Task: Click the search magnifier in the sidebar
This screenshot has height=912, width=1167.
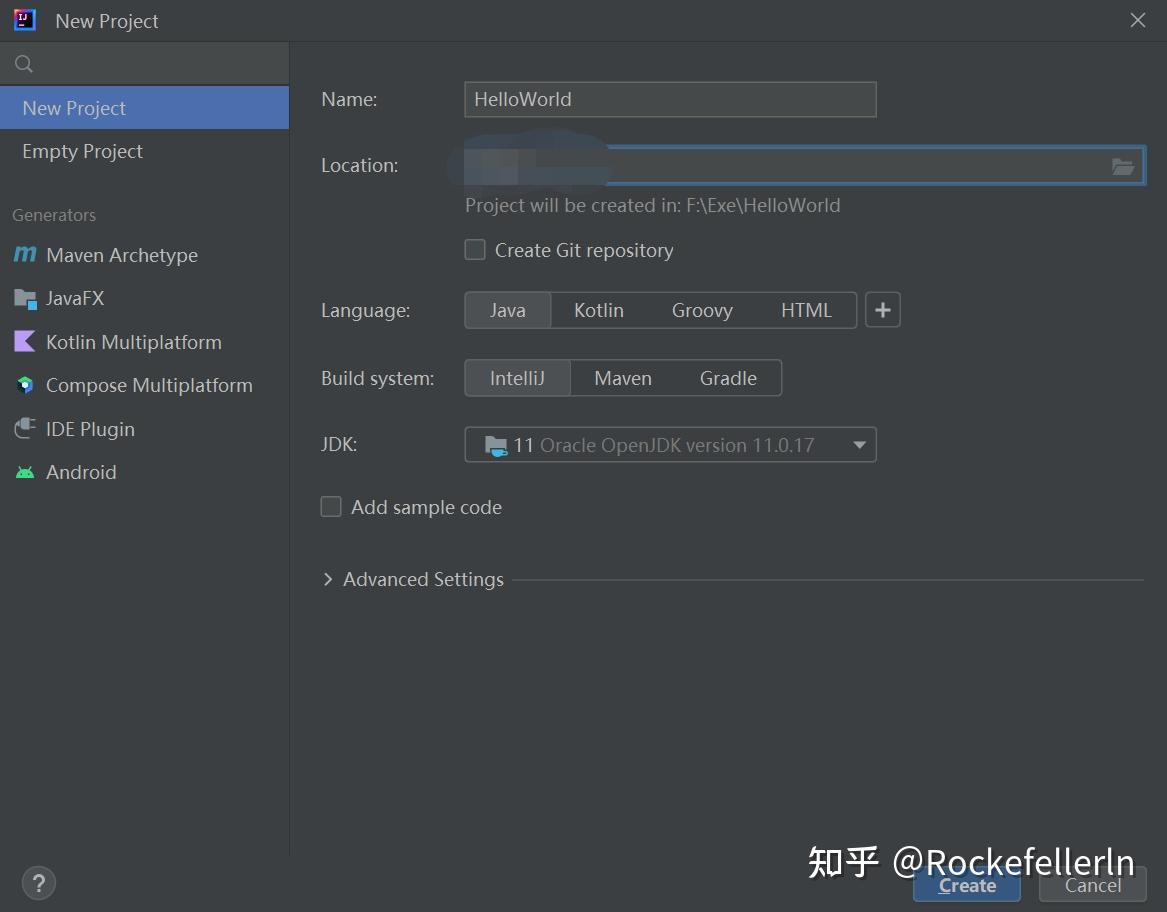Action: (x=23, y=62)
